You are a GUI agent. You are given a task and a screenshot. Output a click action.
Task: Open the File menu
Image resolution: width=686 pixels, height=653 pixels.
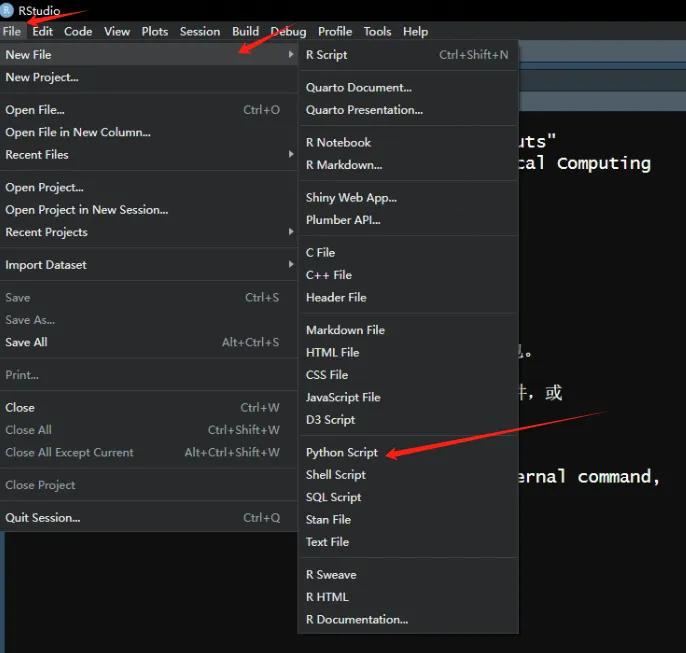(12, 31)
